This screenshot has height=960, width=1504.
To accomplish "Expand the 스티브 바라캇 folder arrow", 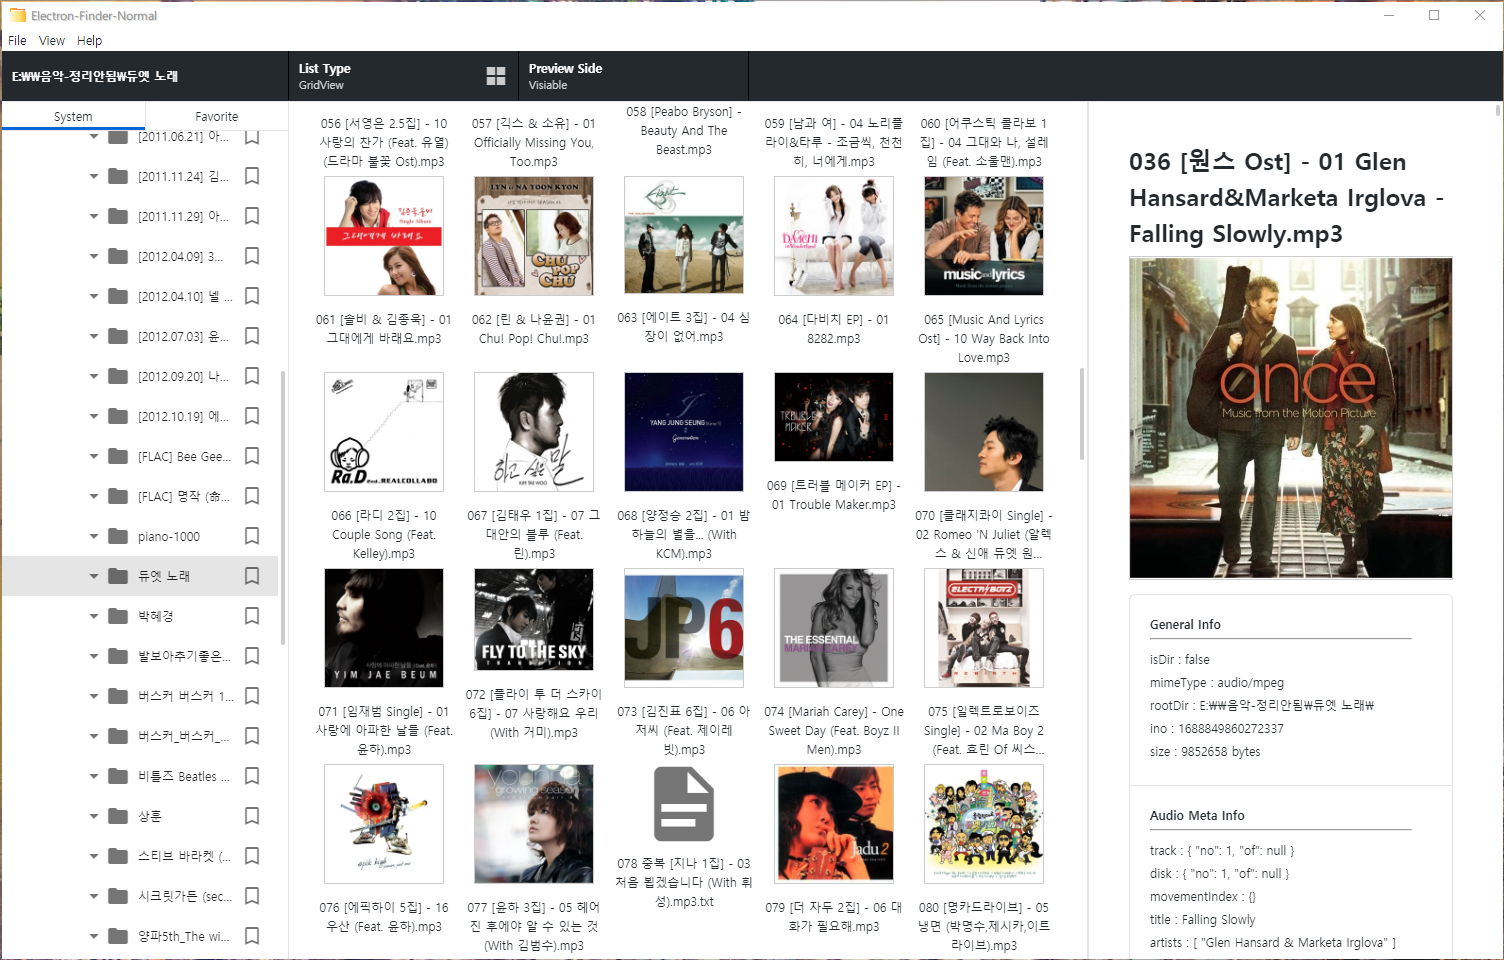I will click(x=94, y=856).
